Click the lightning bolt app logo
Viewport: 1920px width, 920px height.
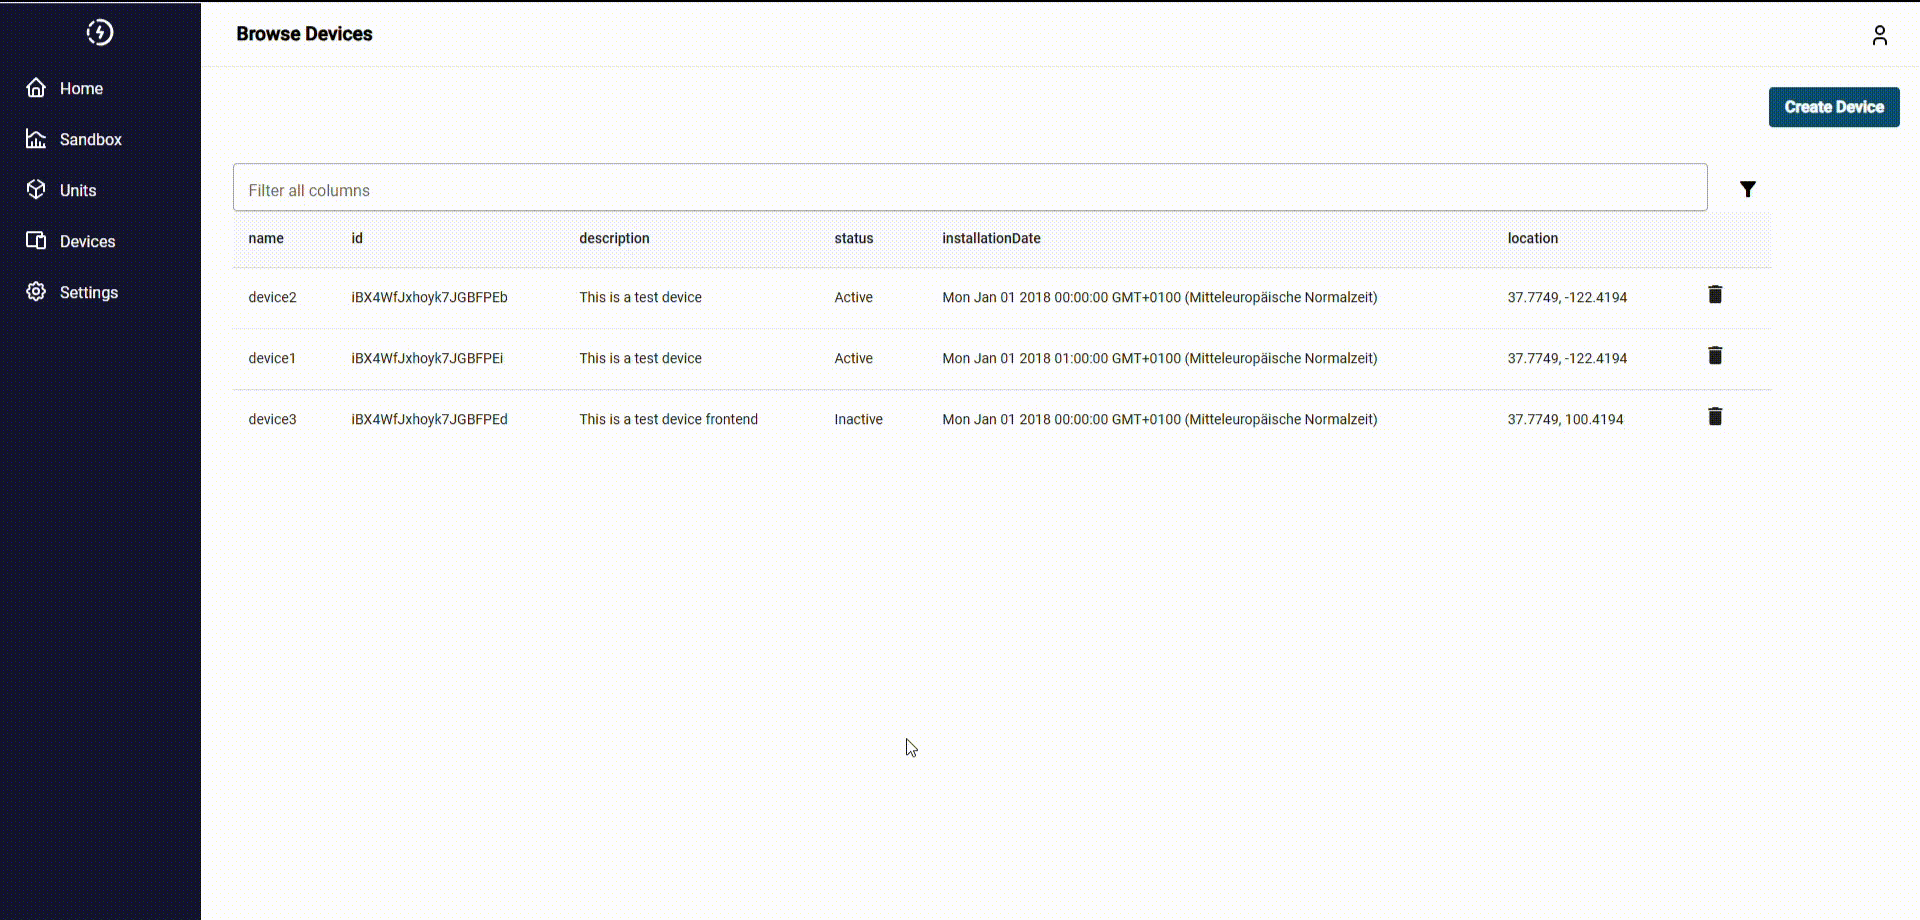pyautogui.click(x=100, y=32)
